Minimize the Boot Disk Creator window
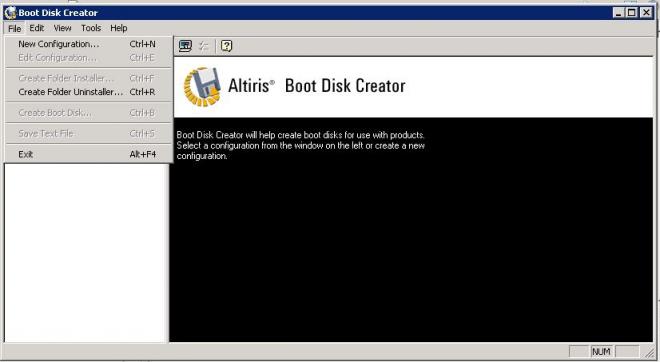This screenshot has width=660, height=362. point(618,13)
